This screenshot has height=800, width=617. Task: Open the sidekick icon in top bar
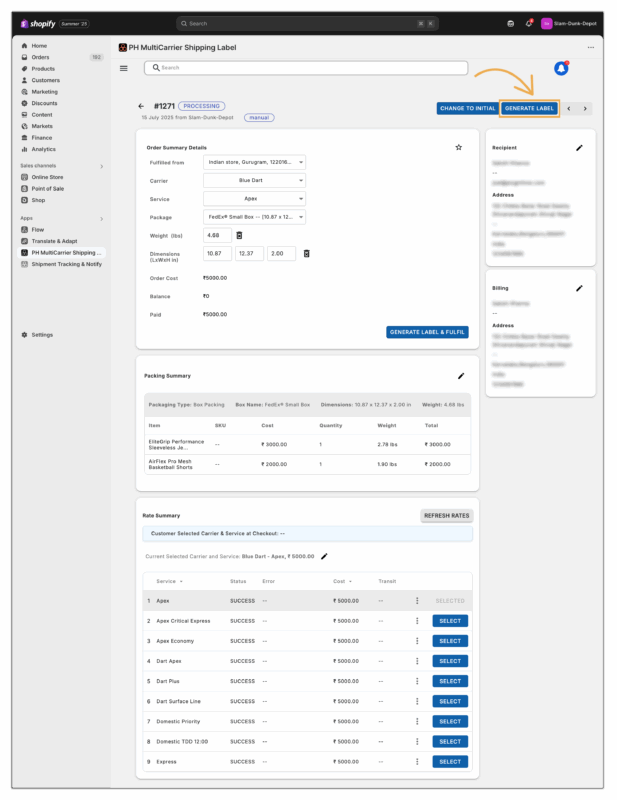510,23
